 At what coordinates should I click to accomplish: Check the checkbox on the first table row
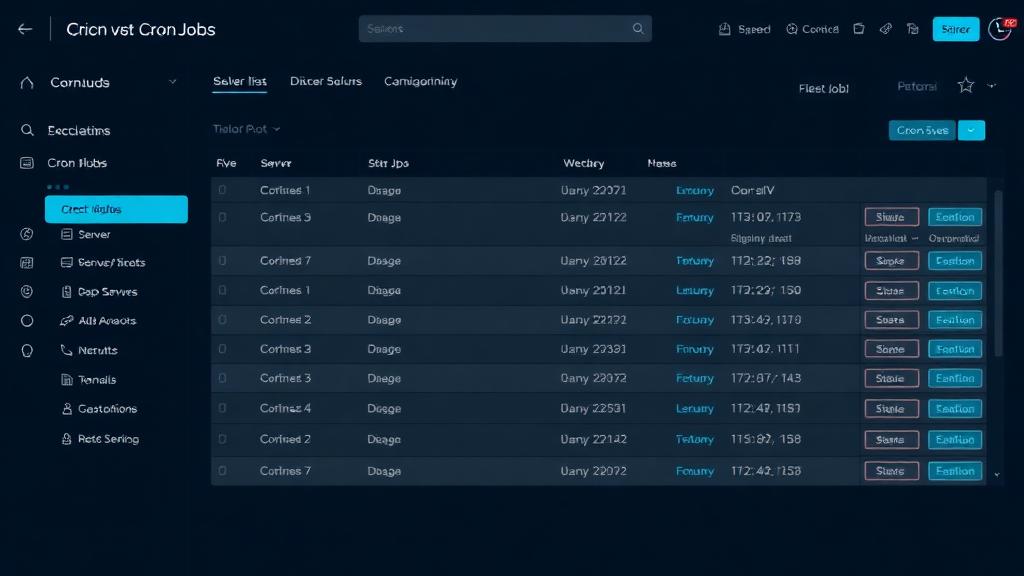(222, 188)
